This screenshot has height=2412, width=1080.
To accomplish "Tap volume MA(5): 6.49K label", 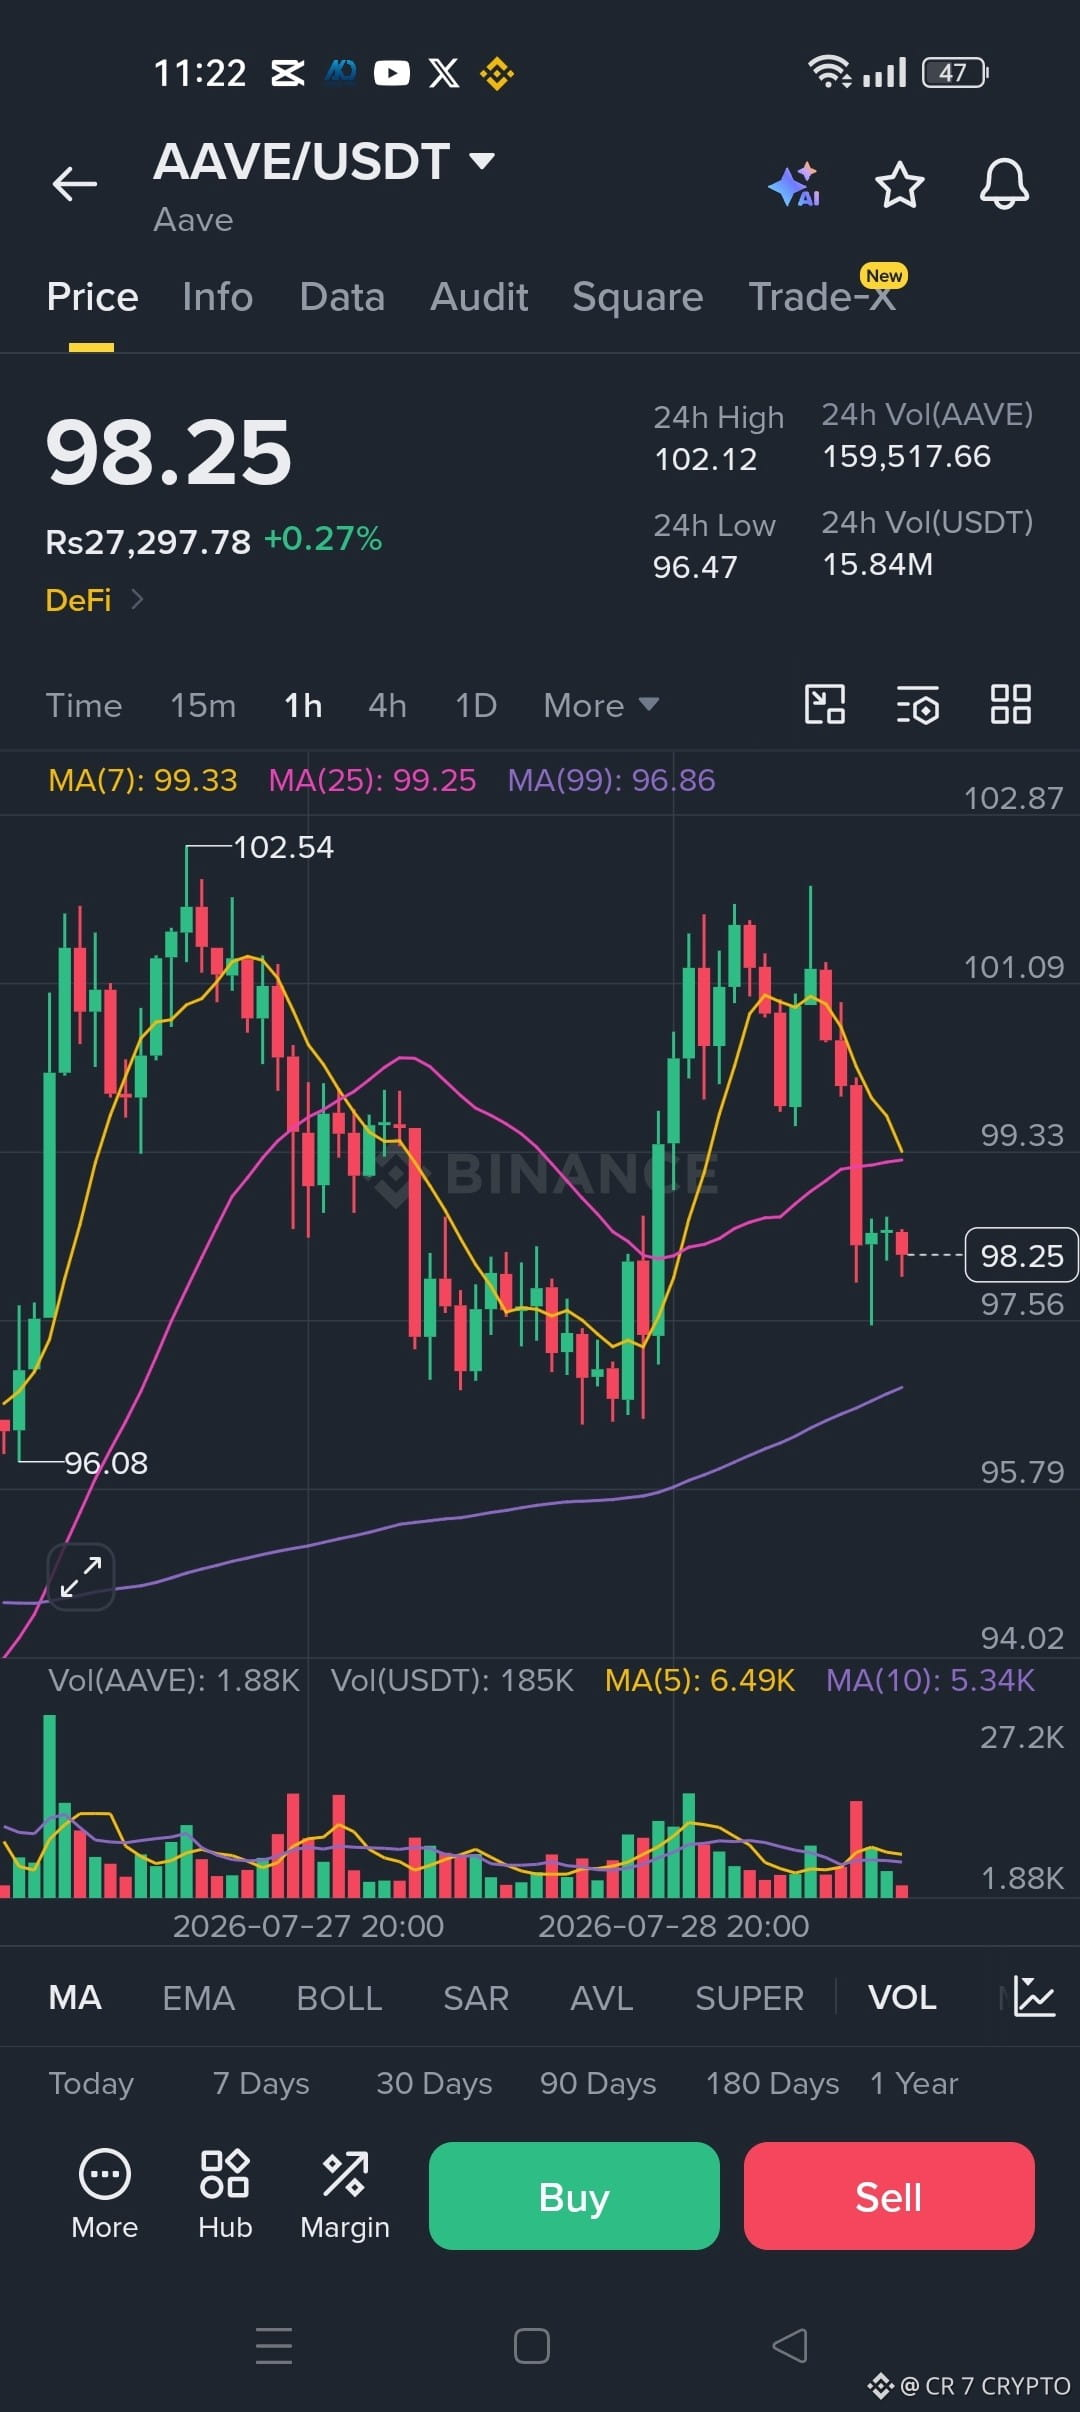I will point(699,1680).
